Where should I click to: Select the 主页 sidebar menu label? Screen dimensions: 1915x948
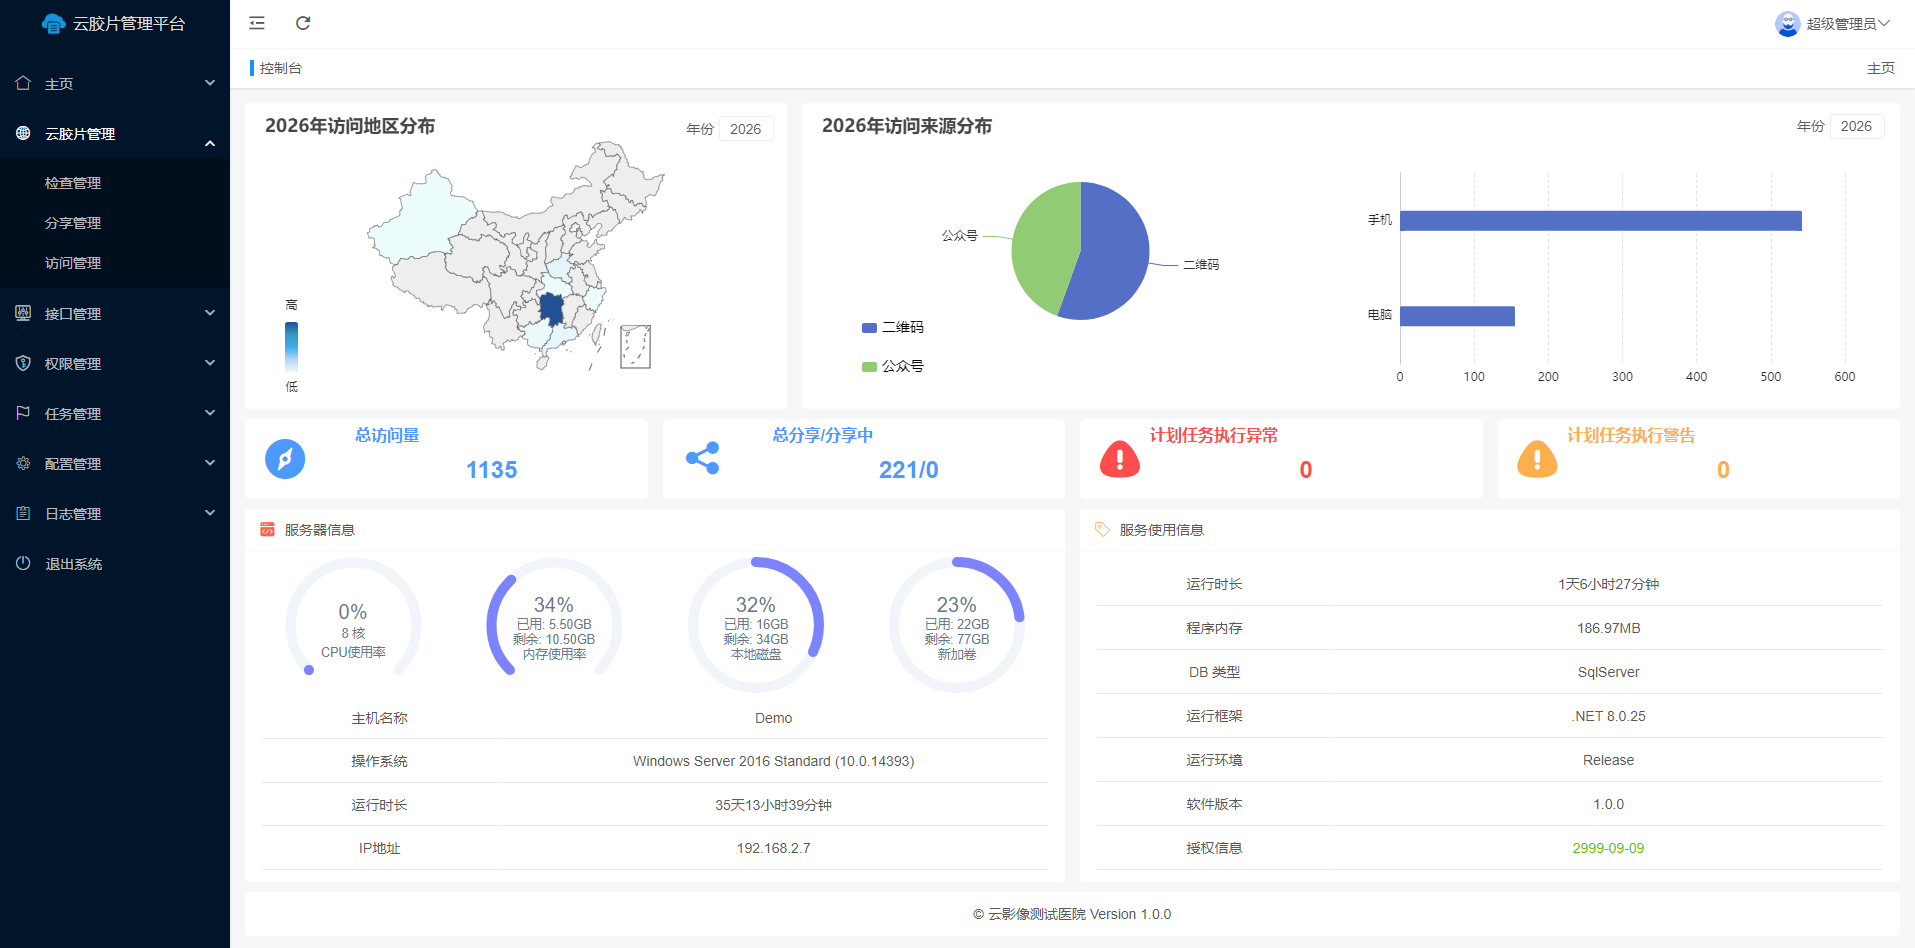[59, 84]
